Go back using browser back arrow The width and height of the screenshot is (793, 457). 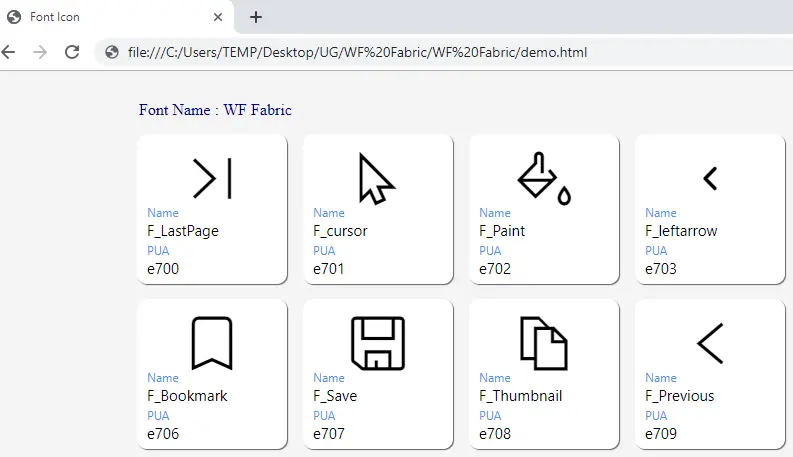pos(9,52)
